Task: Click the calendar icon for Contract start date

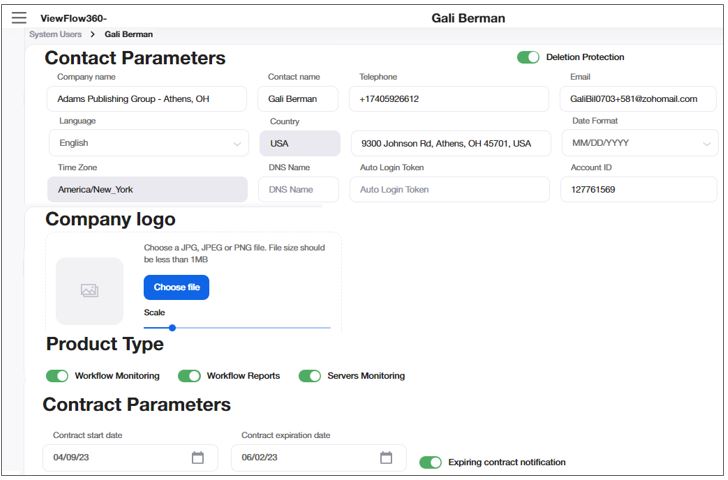Action: tap(198, 458)
